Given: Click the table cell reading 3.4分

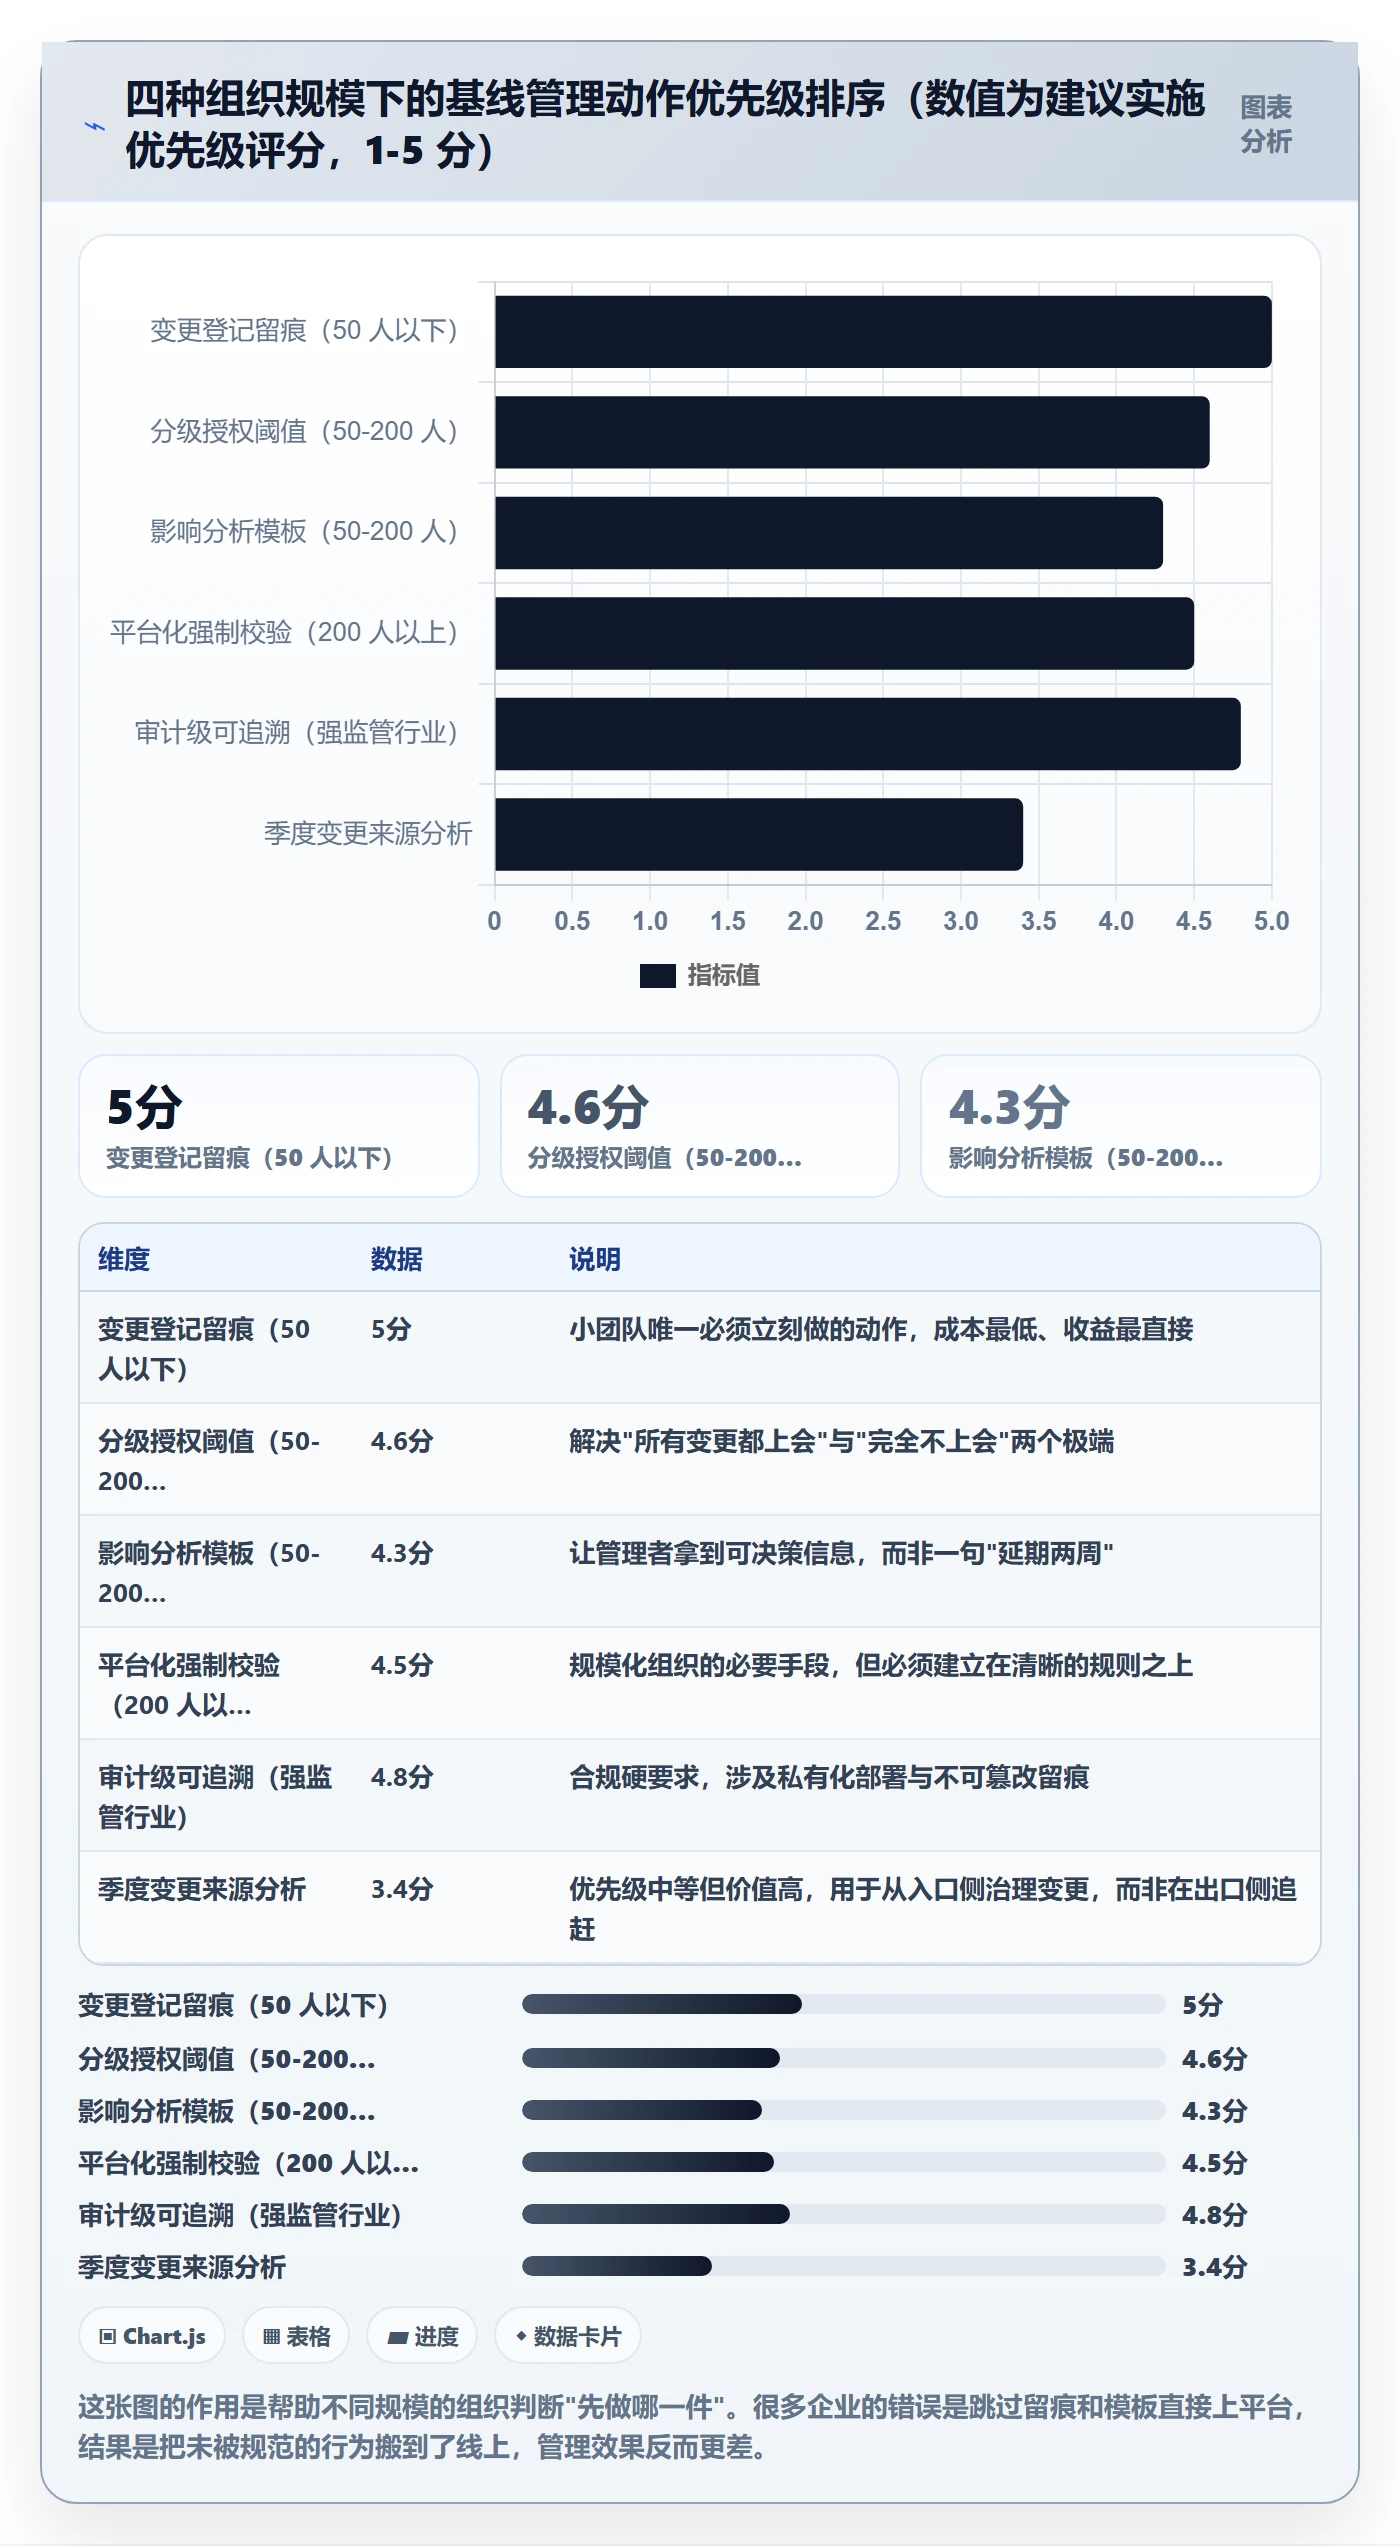Looking at the screenshot, I should click(402, 1889).
